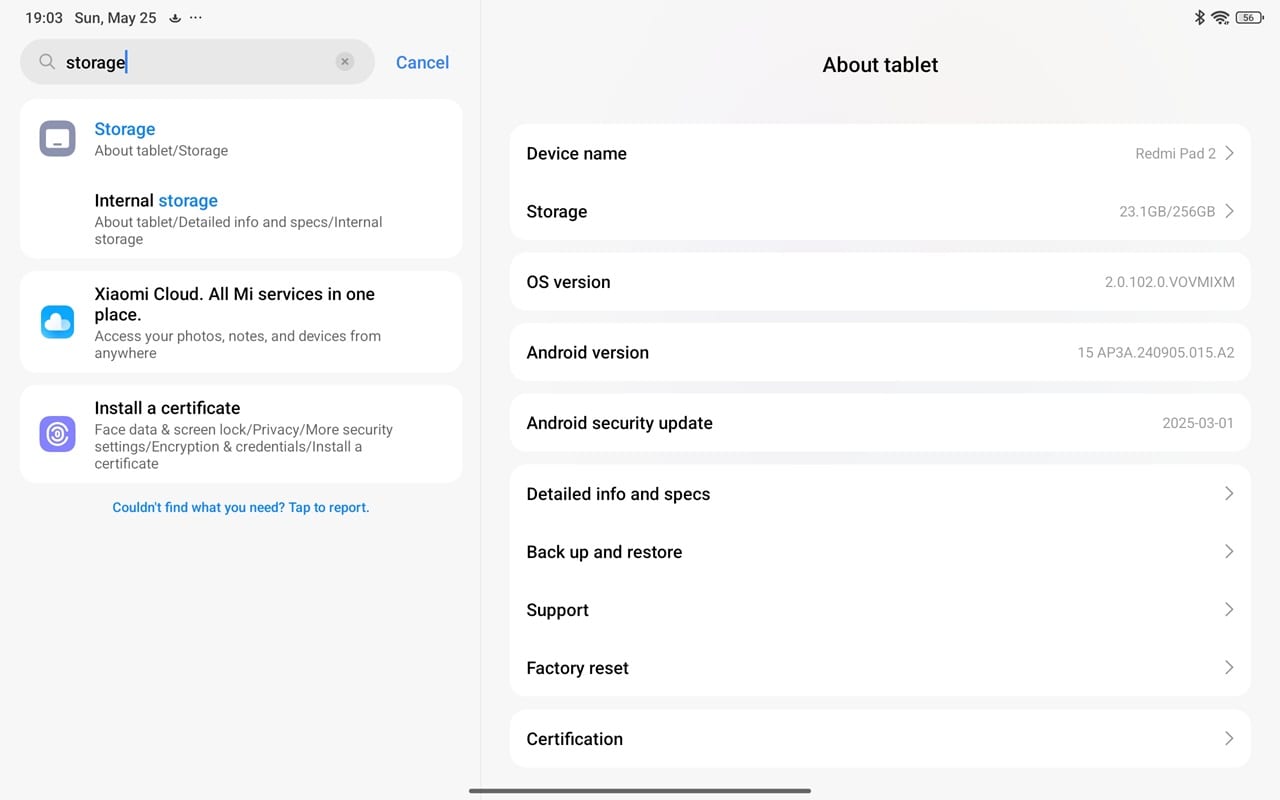Tap the Android version row

[x=880, y=352]
